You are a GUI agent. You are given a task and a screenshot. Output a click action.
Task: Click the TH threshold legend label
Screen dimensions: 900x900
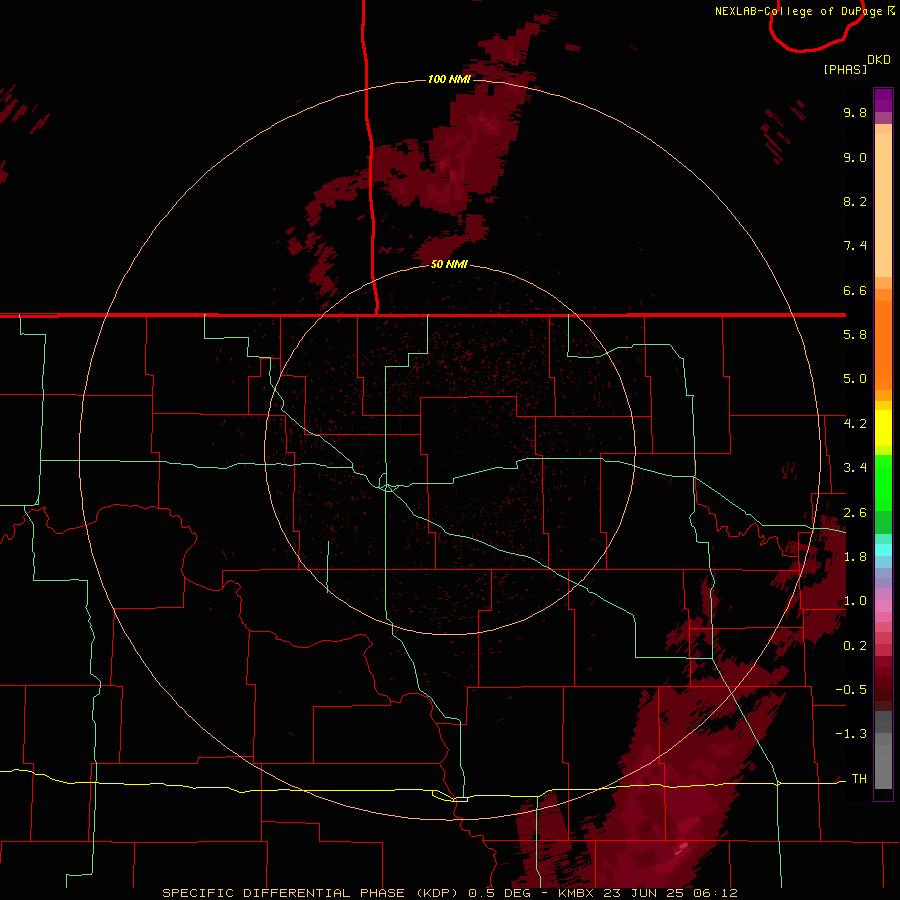point(859,779)
